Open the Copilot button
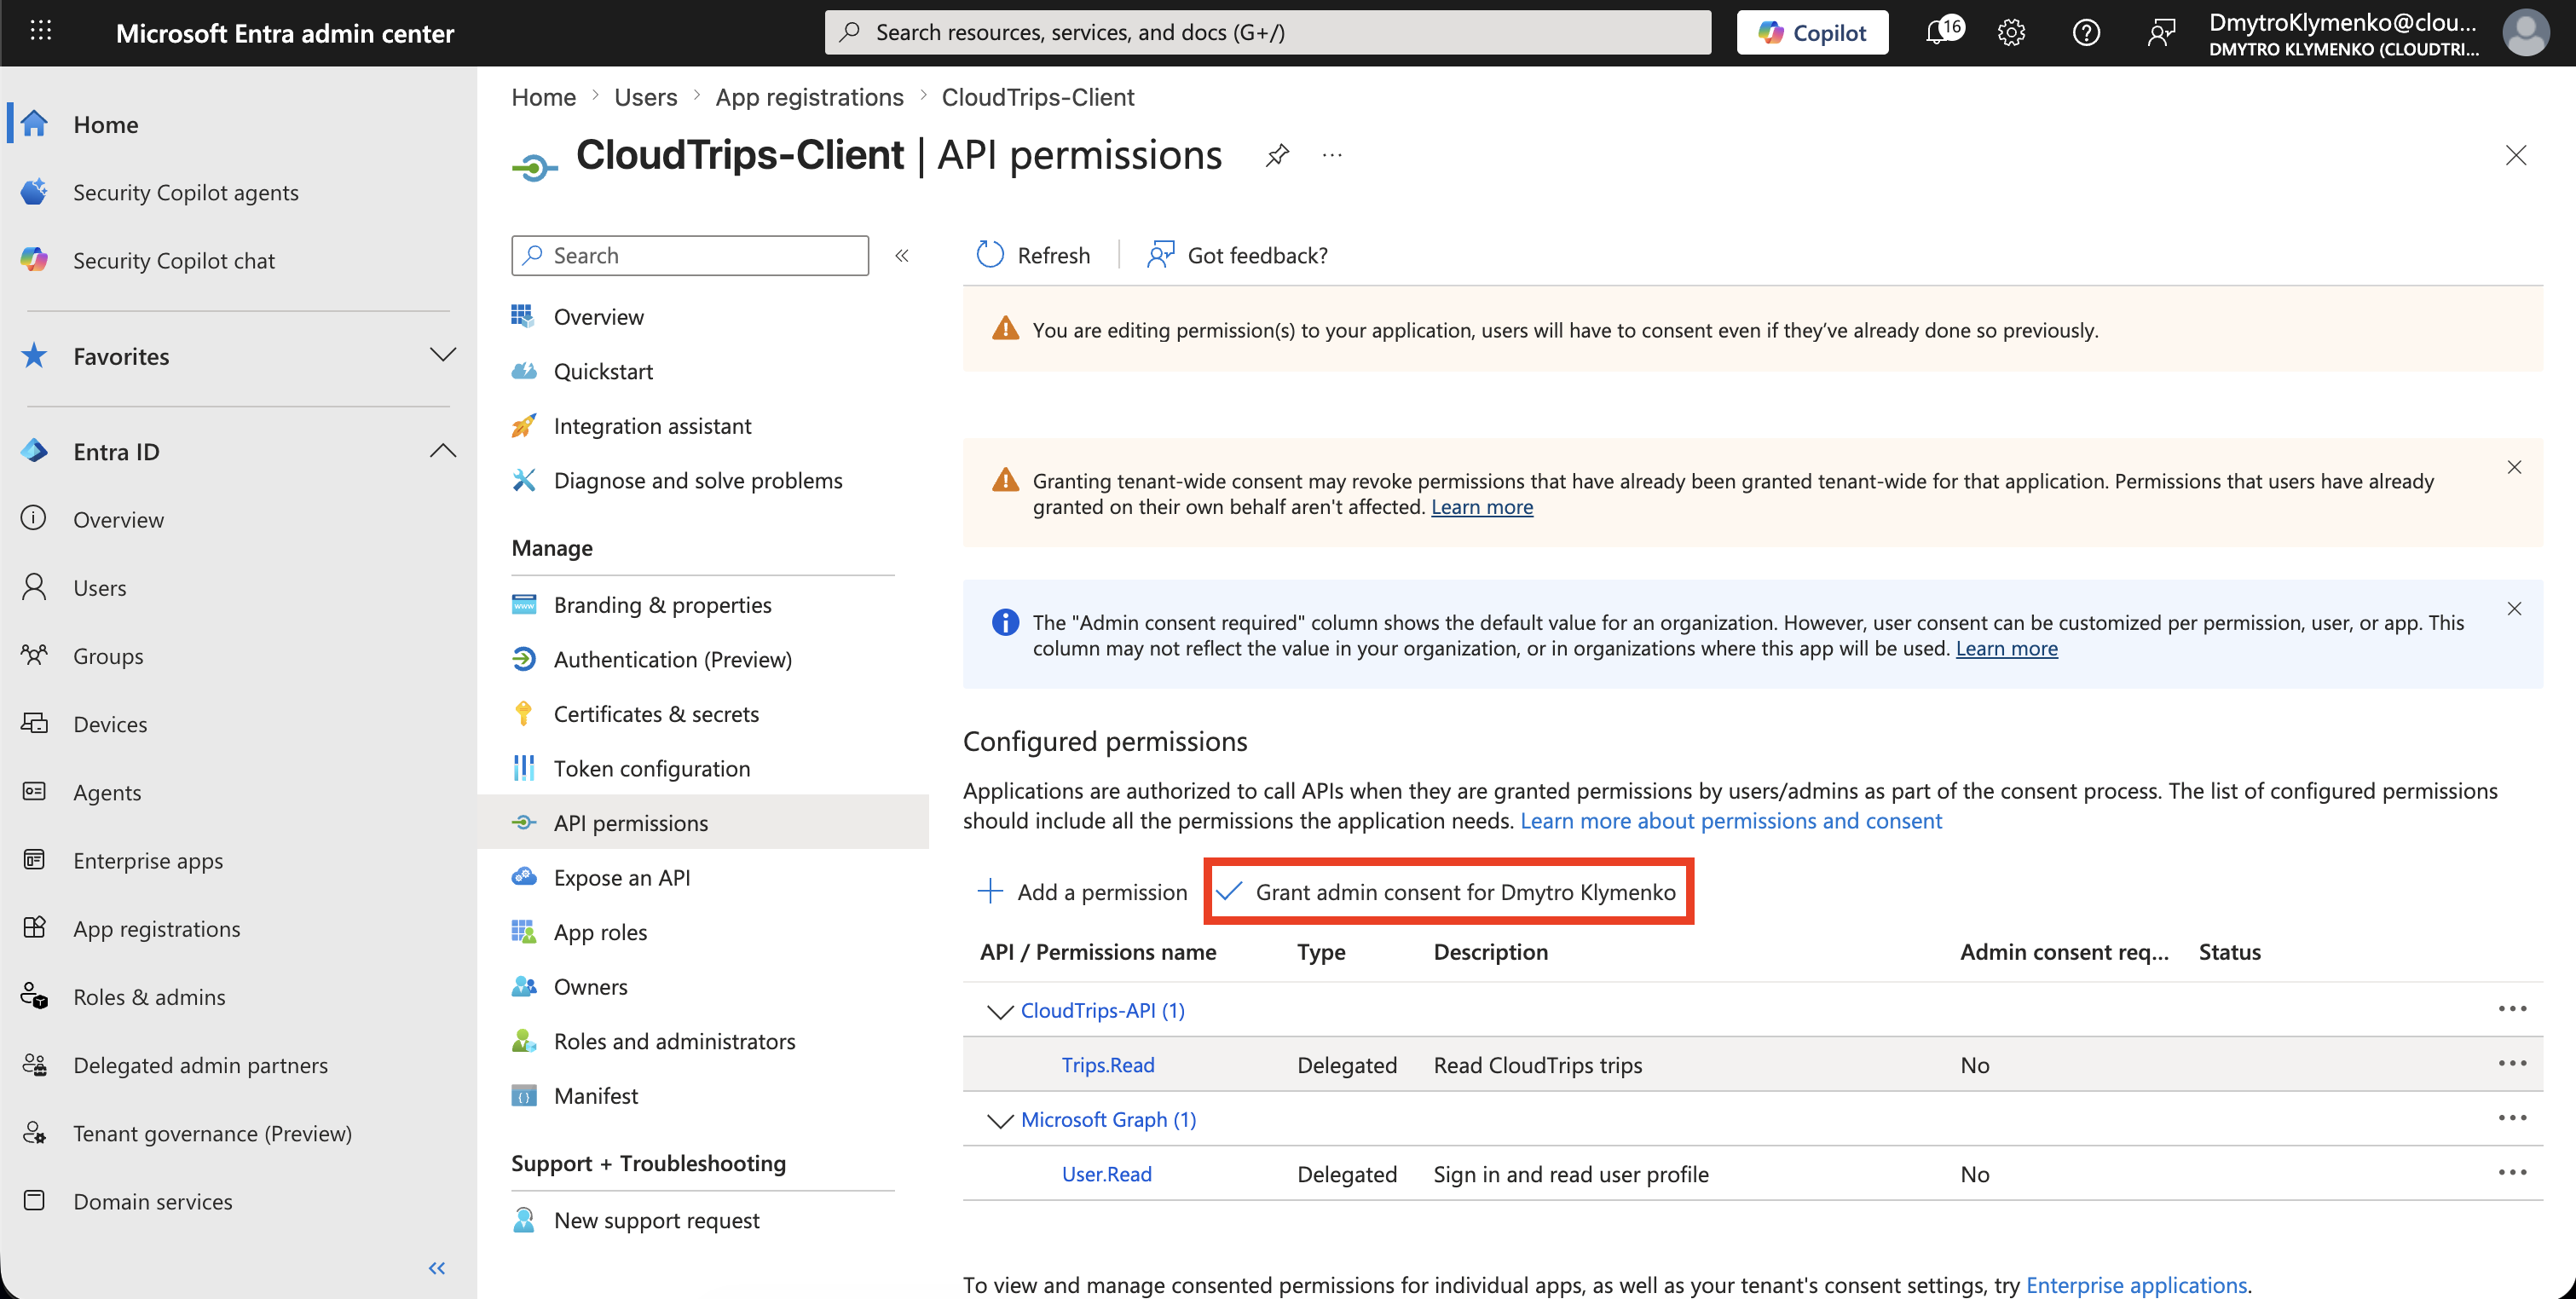 [x=1812, y=32]
